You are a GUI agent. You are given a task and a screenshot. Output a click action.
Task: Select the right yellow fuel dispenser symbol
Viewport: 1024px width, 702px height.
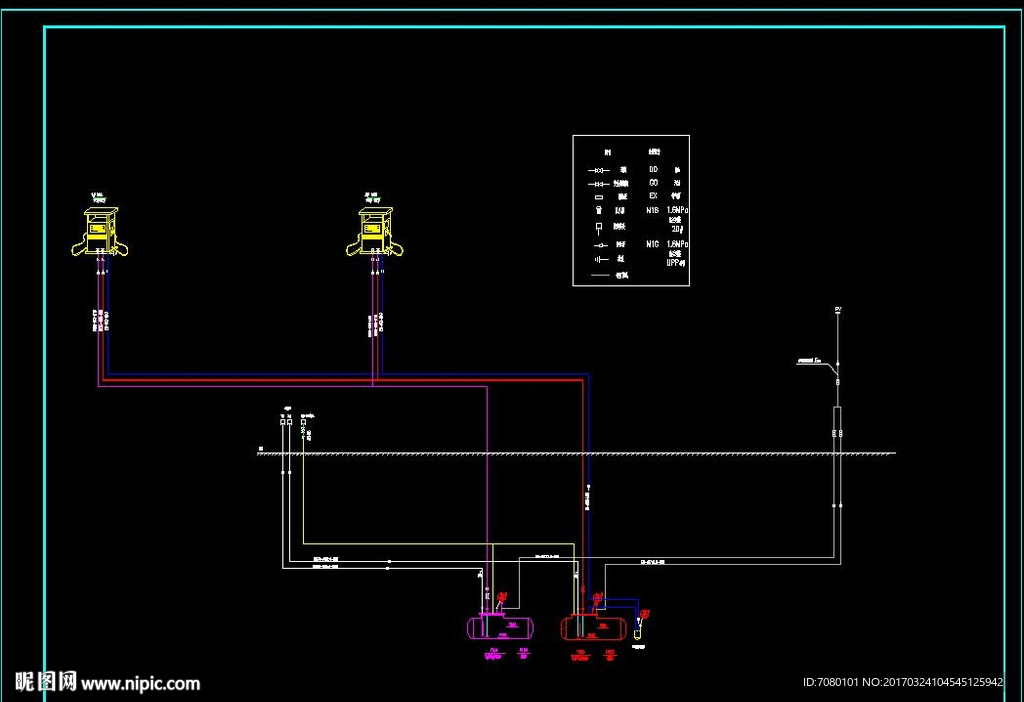pyautogui.click(x=374, y=231)
